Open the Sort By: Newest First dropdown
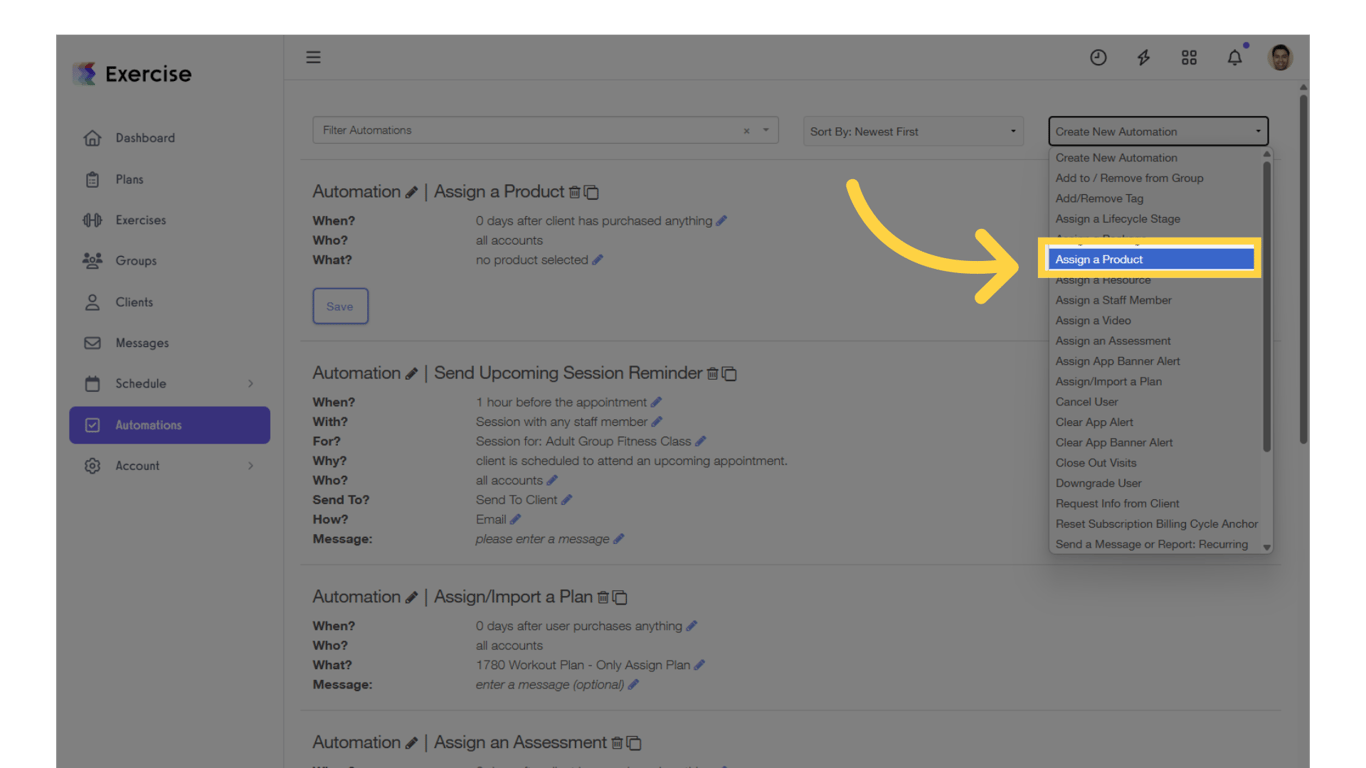The height and width of the screenshot is (768, 1366). pyautogui.click(x=912, y=131)
